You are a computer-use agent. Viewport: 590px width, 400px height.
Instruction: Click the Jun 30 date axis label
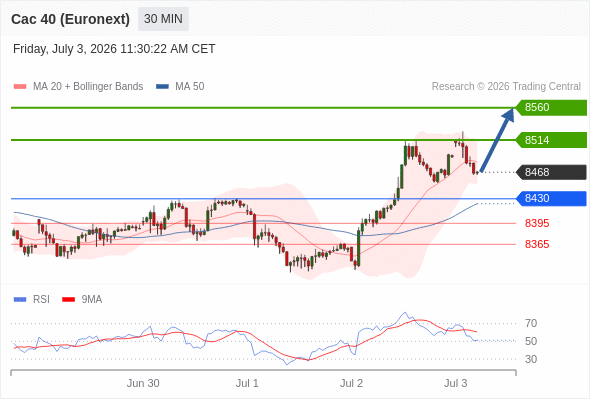143,383
